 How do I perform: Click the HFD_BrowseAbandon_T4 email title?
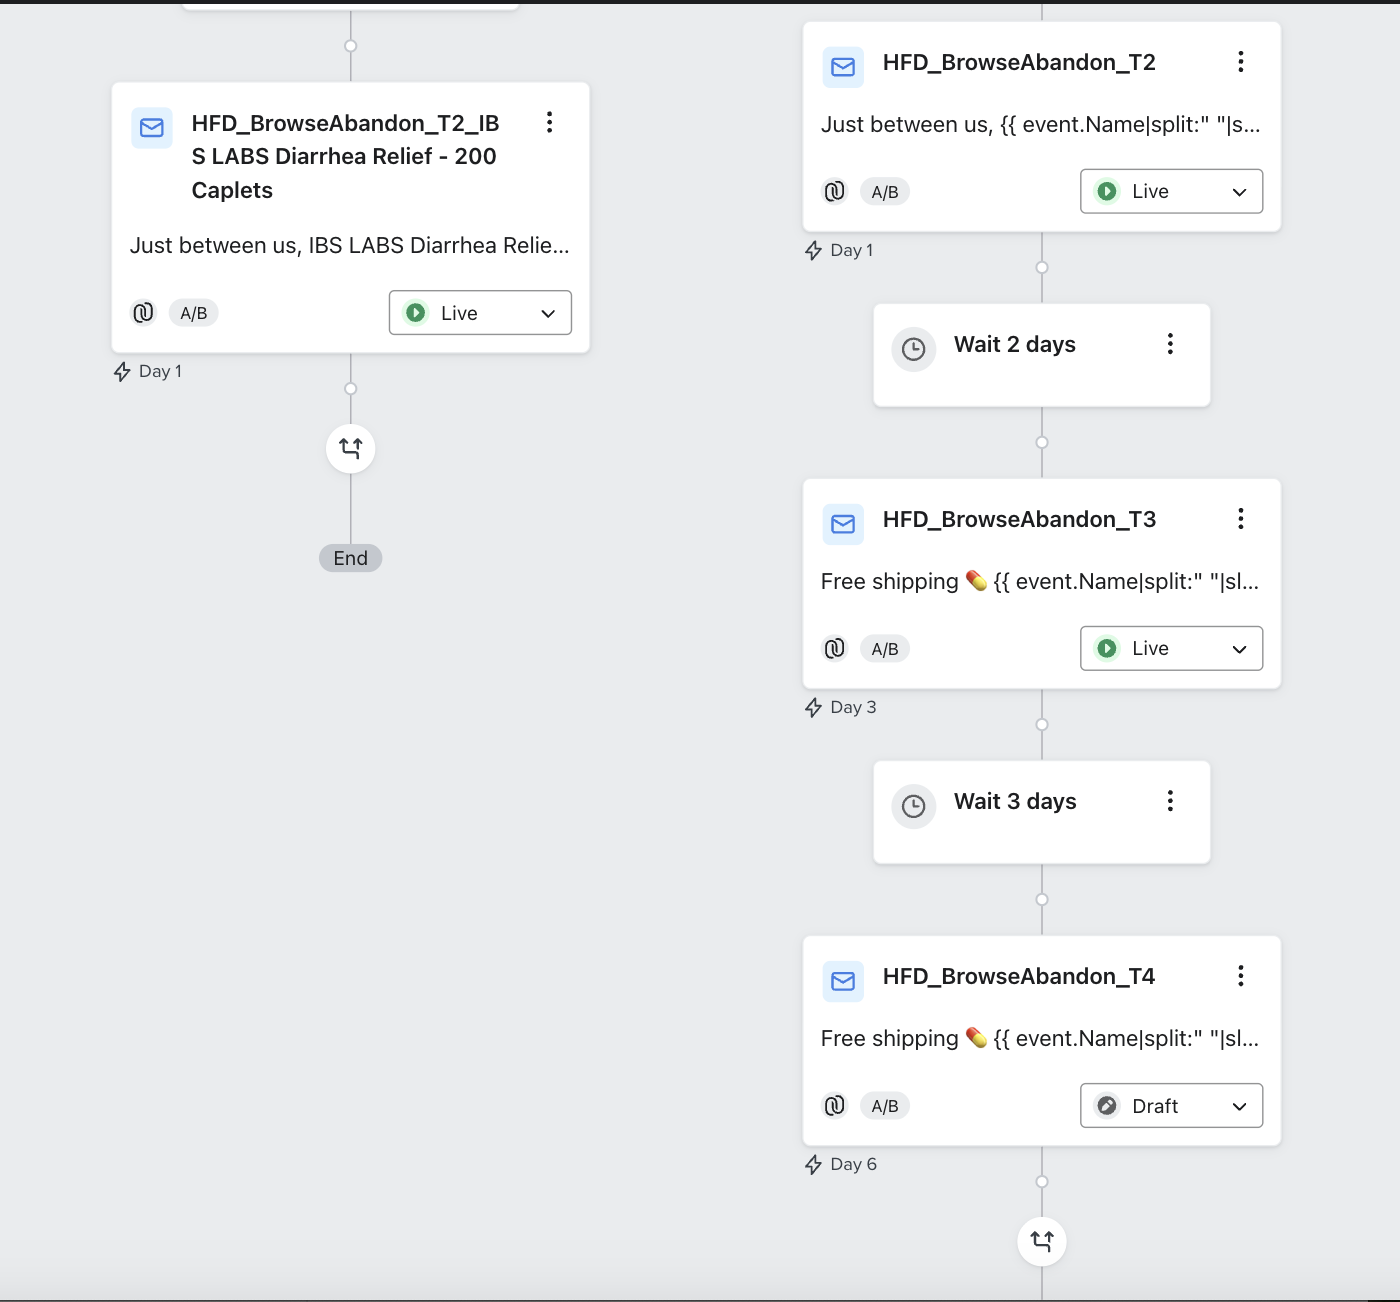pos(1018,976)
